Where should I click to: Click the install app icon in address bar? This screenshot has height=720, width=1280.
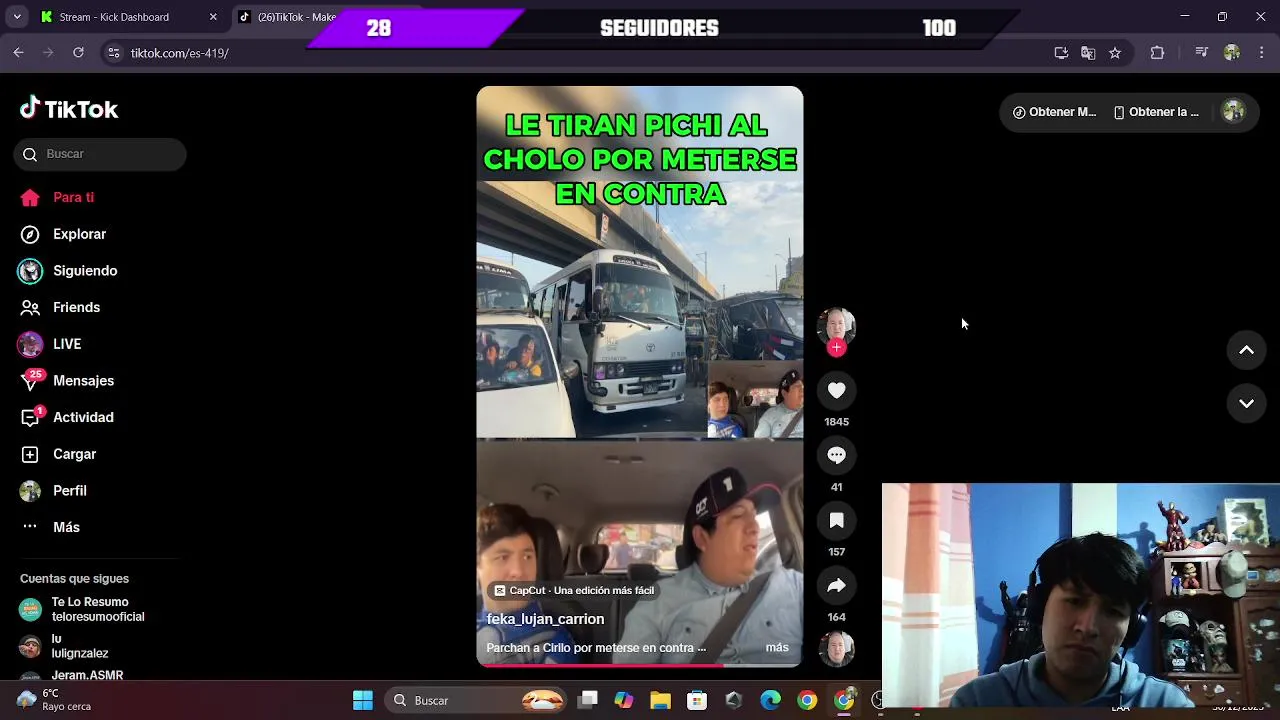1061,53
